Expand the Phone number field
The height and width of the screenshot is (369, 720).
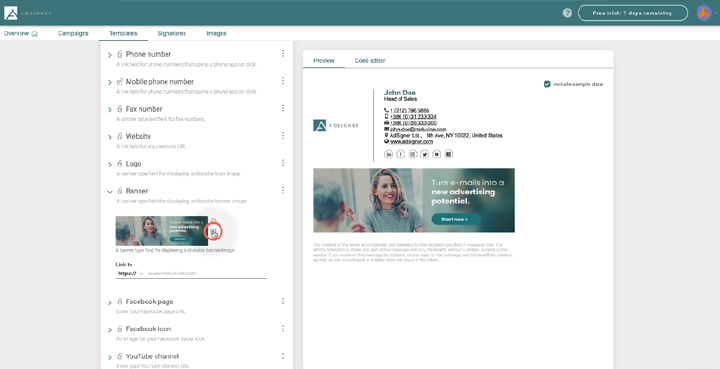110,55
